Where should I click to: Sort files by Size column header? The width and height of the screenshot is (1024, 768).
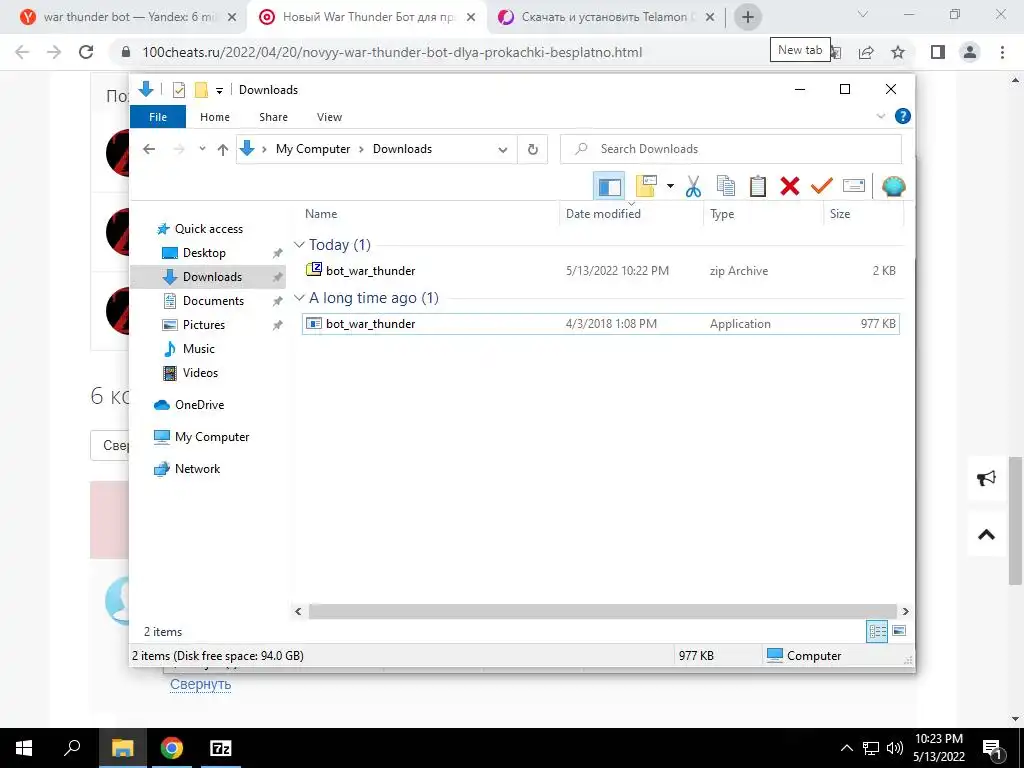coord(840,214)
